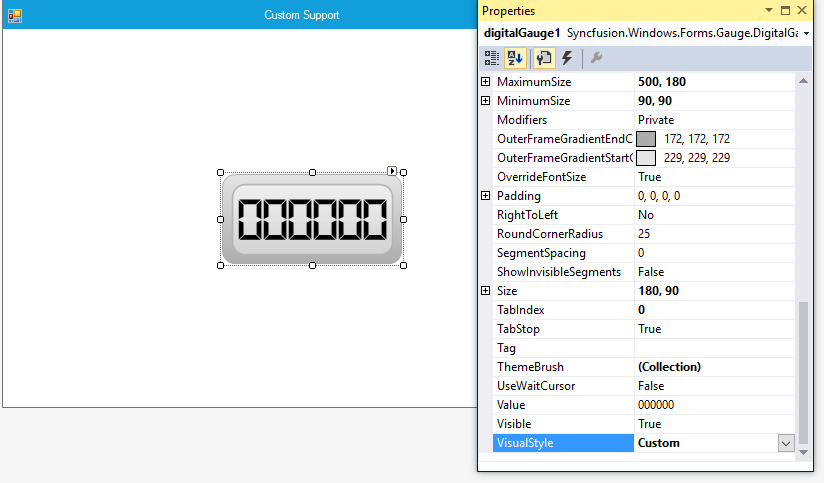Select the ThemeBrush property row
The image size is (824, 483).
point(643,367)
